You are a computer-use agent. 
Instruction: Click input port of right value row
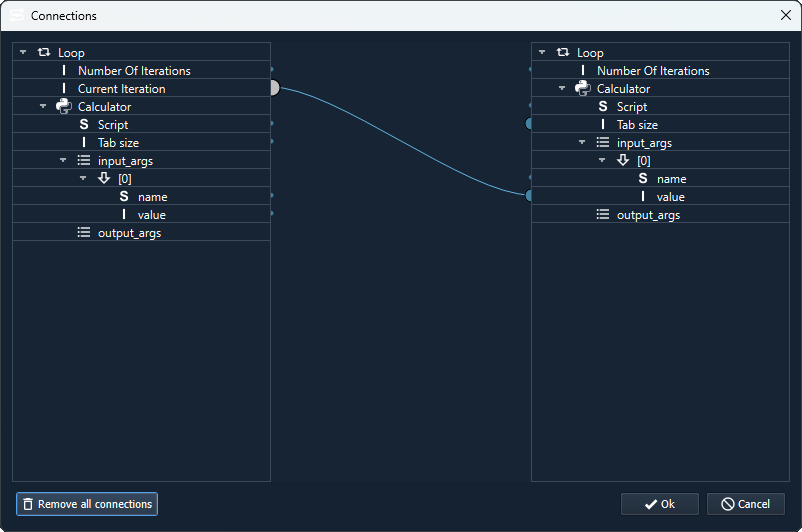point(529,195)
